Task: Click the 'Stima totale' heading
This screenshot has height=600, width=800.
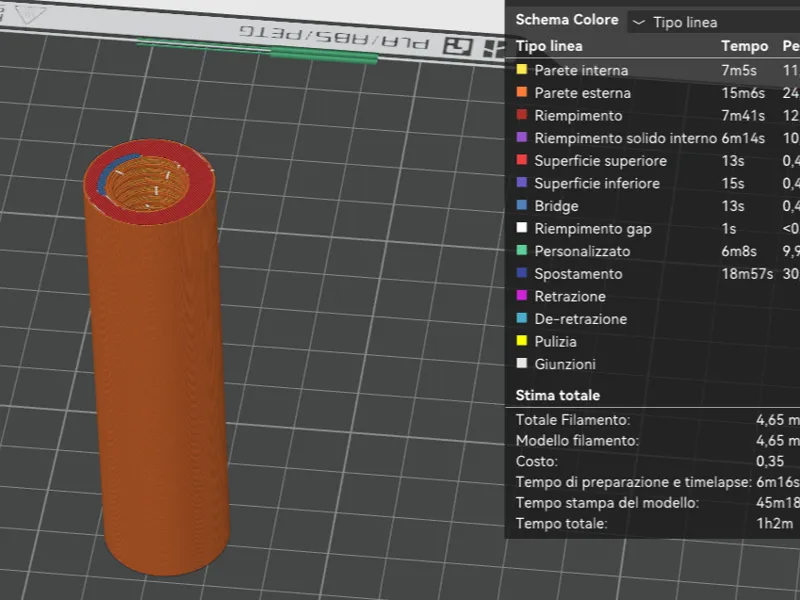Action: point(558,395)
